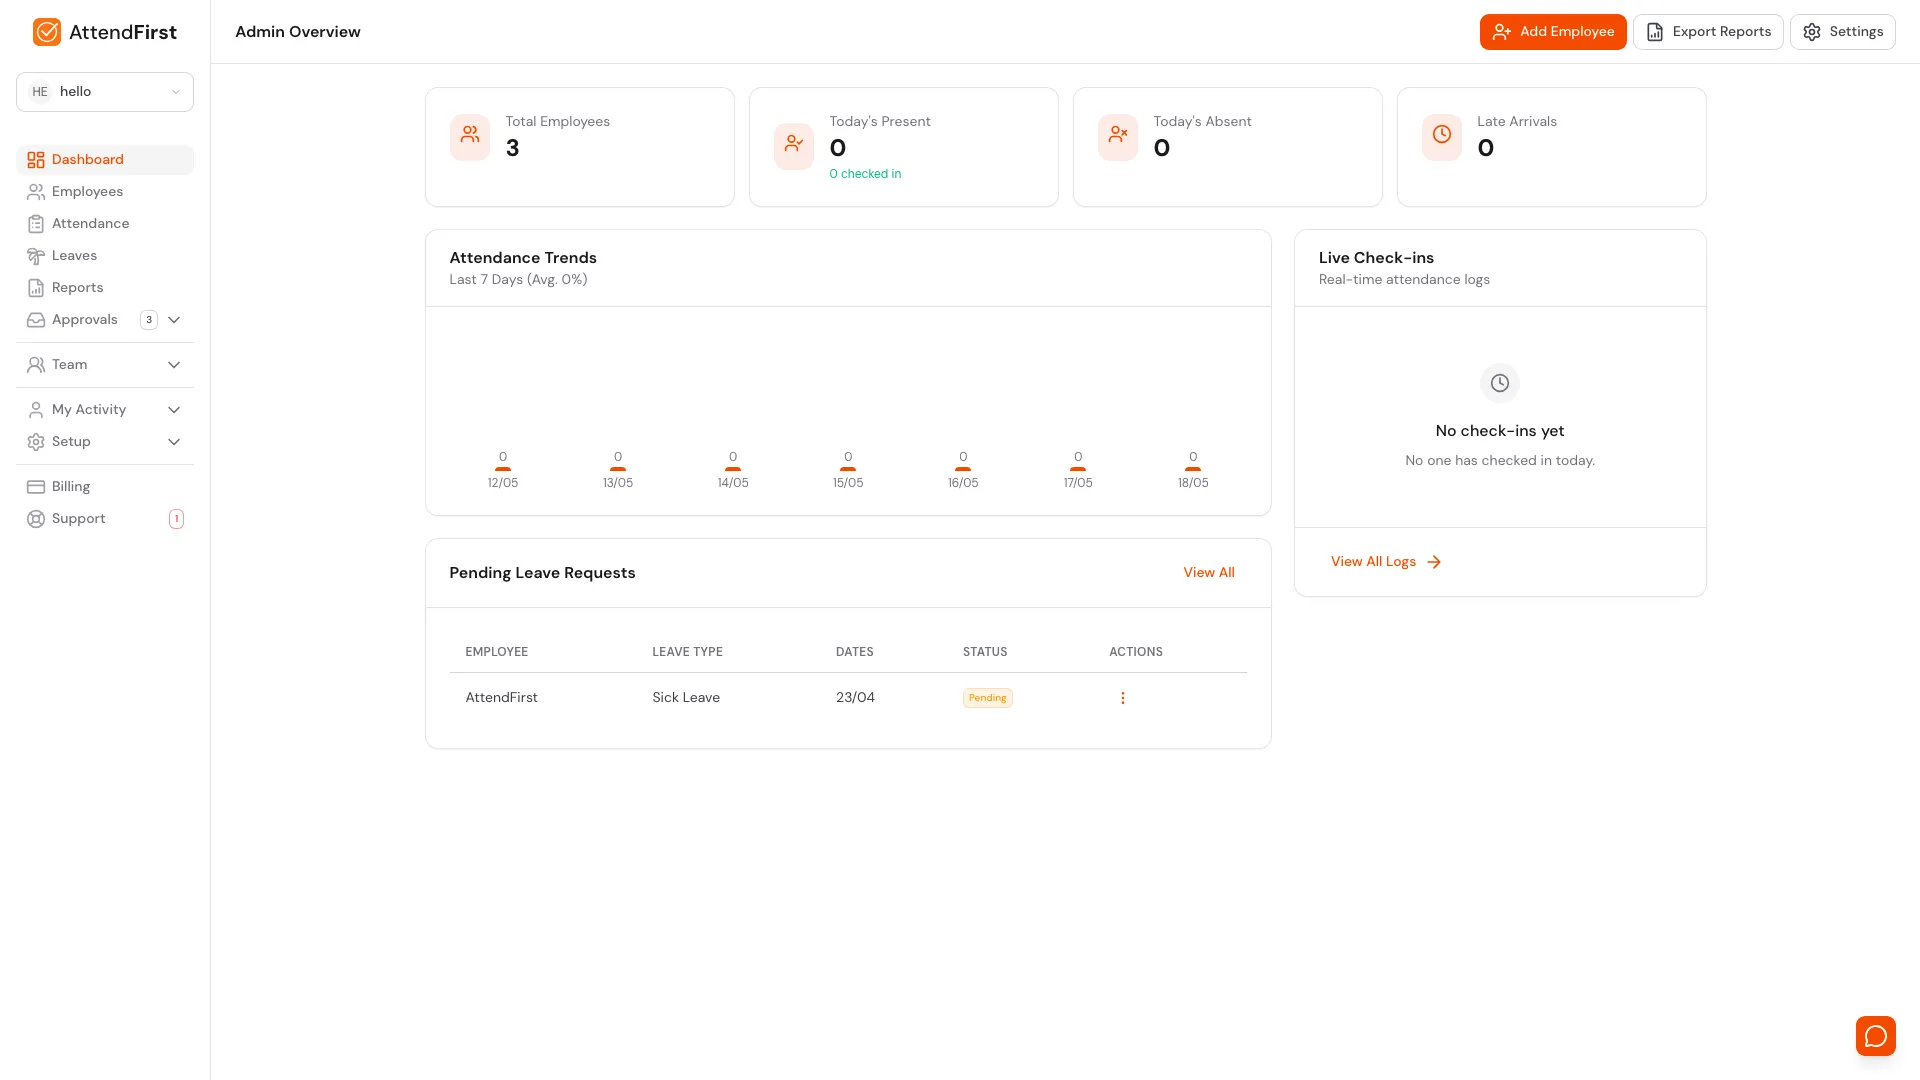
Task: Click View All pending leave requests
Action: pos(1209,573)
